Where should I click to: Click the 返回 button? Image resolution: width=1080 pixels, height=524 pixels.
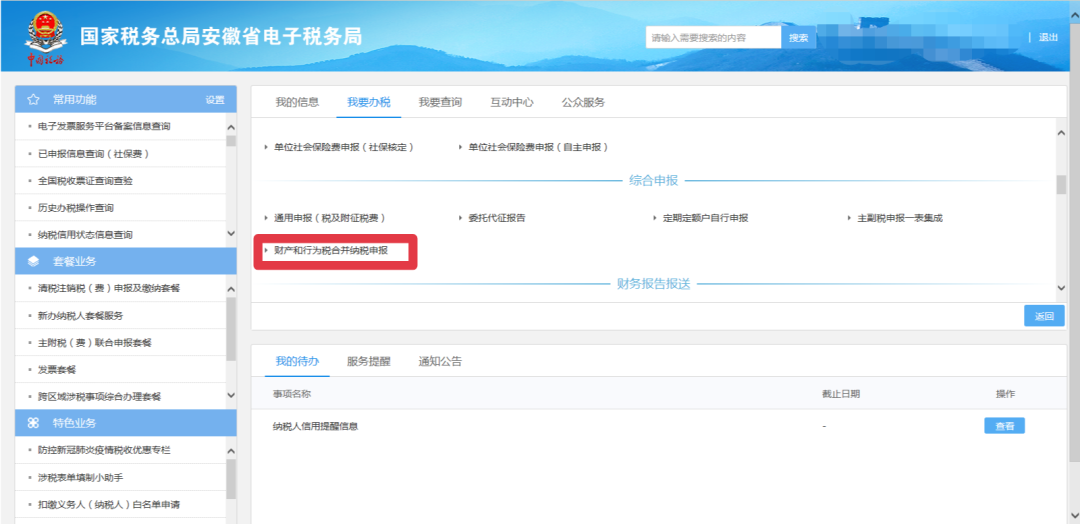click(1044, 316)
